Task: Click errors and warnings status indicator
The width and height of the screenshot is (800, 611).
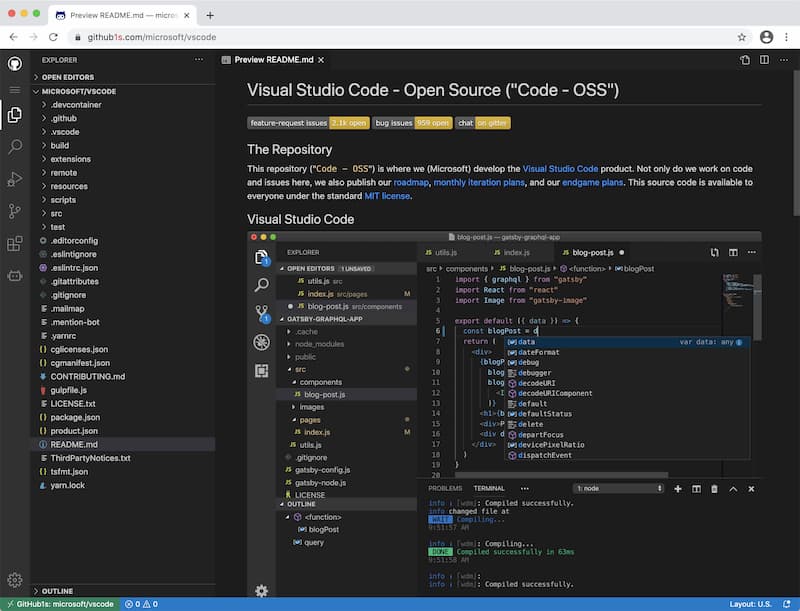Action: coord(141,604)
